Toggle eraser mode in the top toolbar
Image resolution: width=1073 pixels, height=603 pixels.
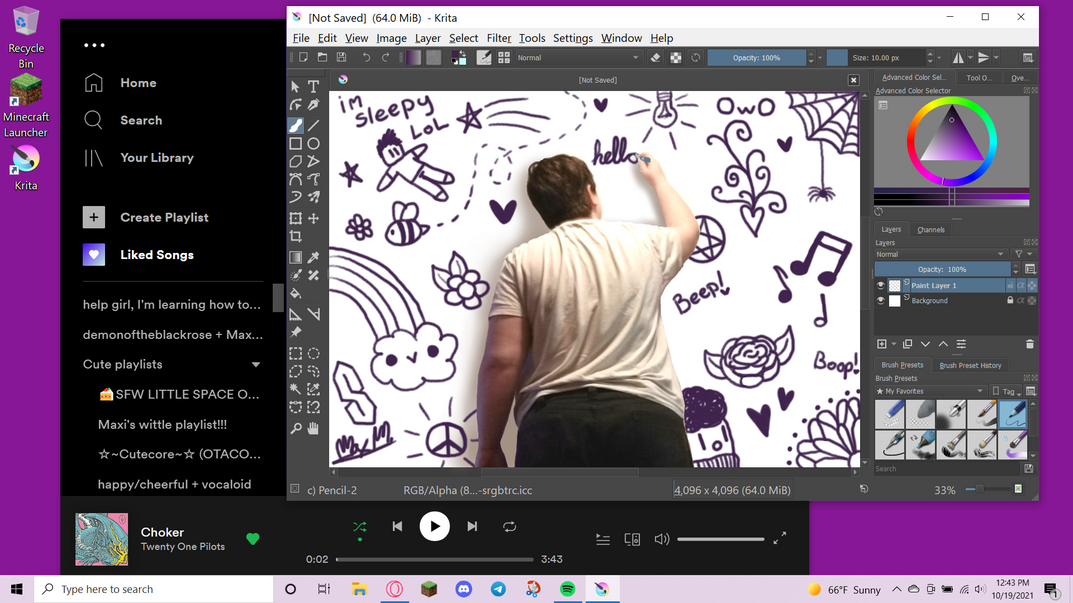click(x=655, y=58)
